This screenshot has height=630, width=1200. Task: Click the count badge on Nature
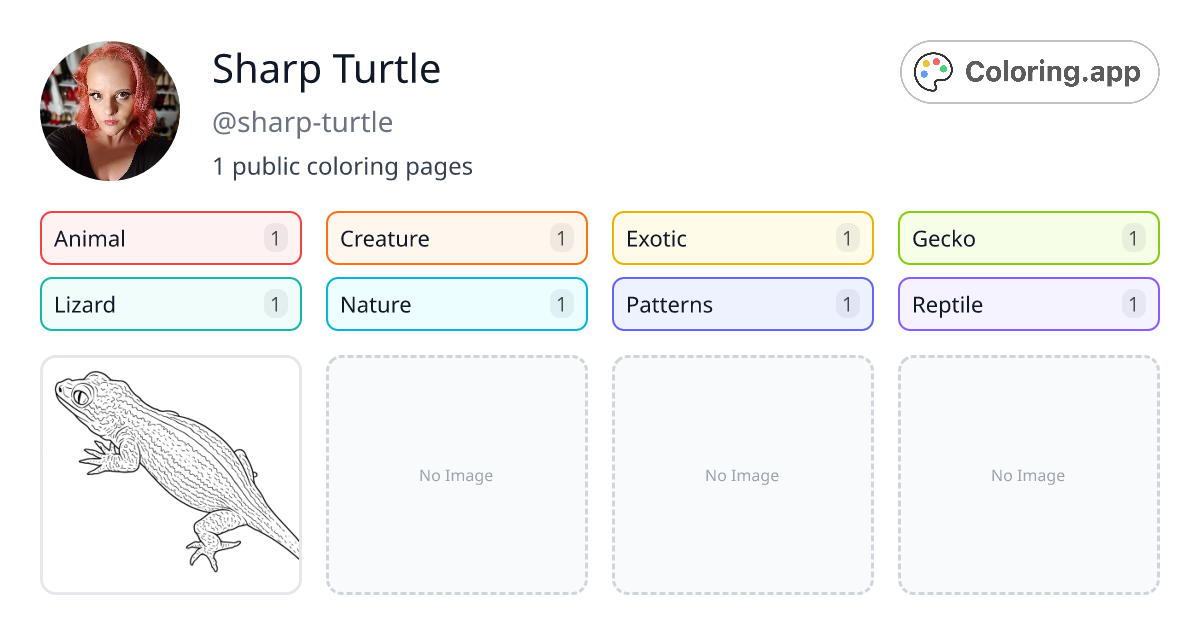(561, 304)
